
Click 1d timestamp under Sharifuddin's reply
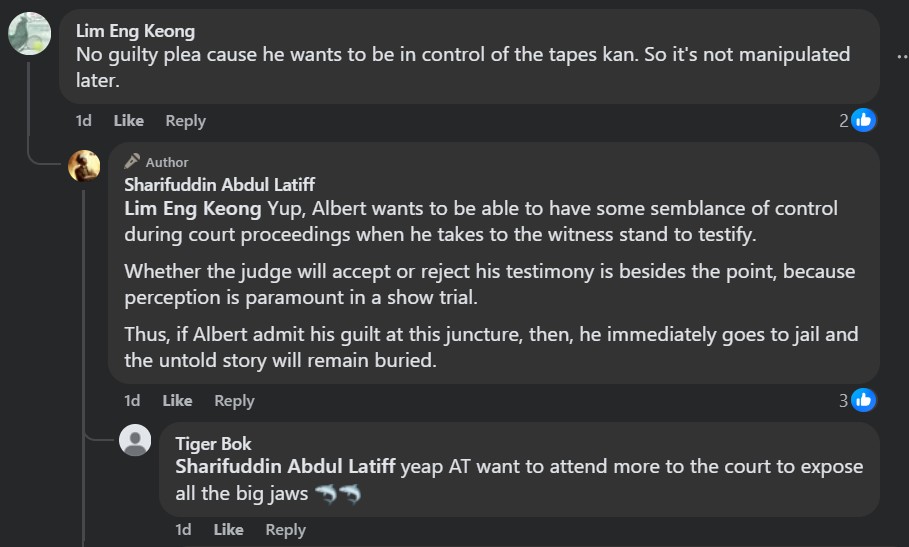tap(132, 400)
